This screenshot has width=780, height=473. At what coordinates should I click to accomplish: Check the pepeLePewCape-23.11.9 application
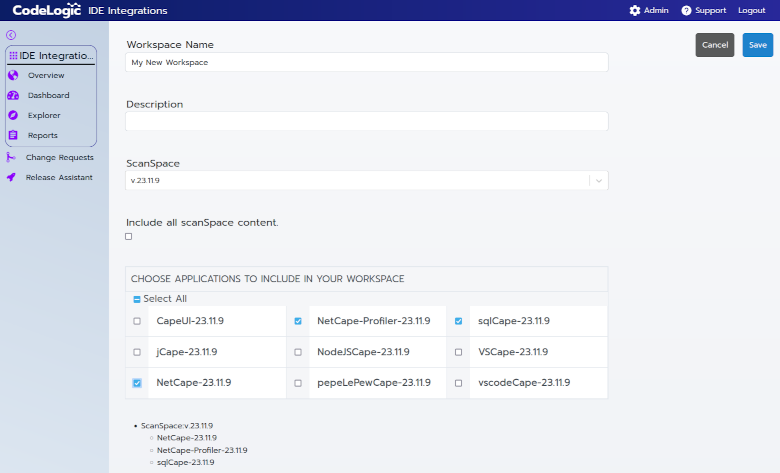click(298, 383)
